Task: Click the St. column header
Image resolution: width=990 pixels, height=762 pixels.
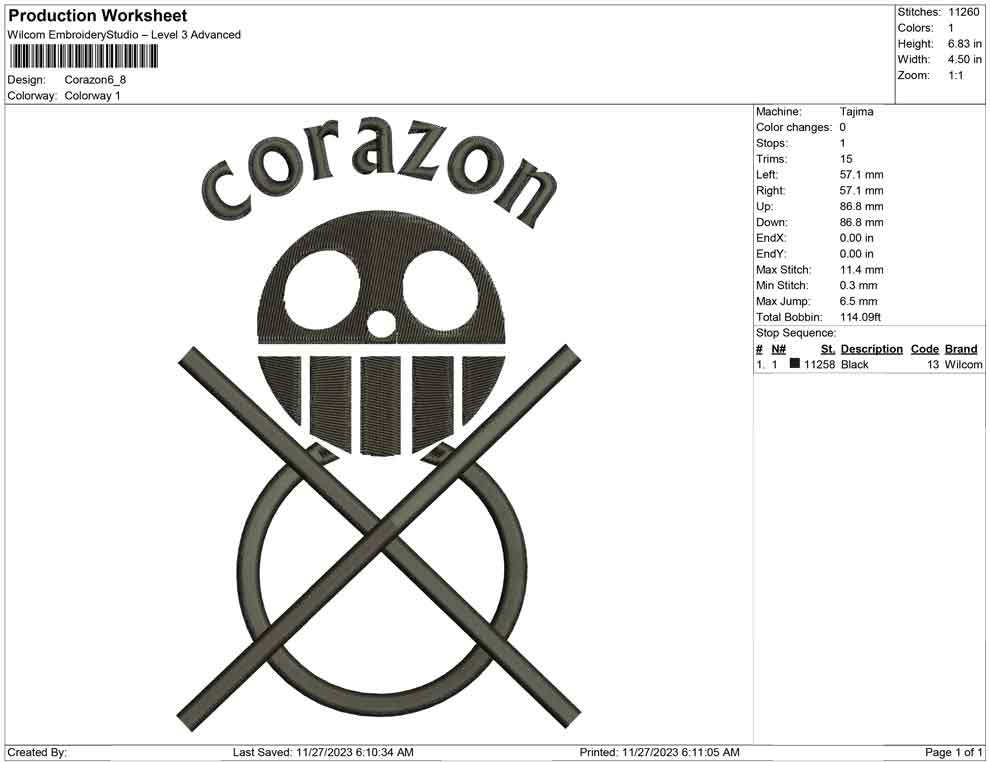Action: click(828, 349)
